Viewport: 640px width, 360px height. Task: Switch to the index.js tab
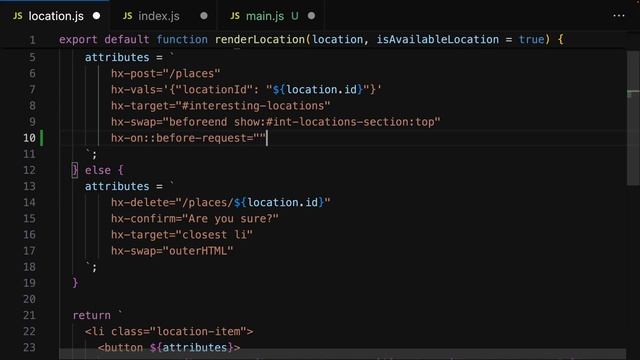[x=159, y=16]
